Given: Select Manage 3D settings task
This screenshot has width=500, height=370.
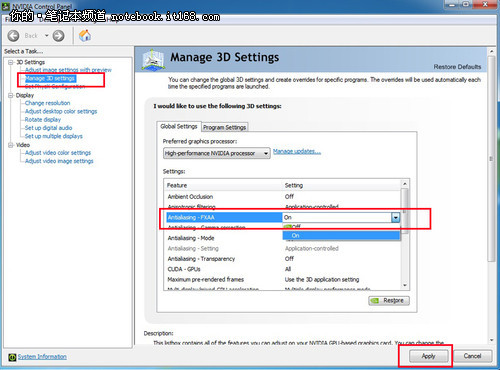Looking at the screenshot, I should (50, 78).
